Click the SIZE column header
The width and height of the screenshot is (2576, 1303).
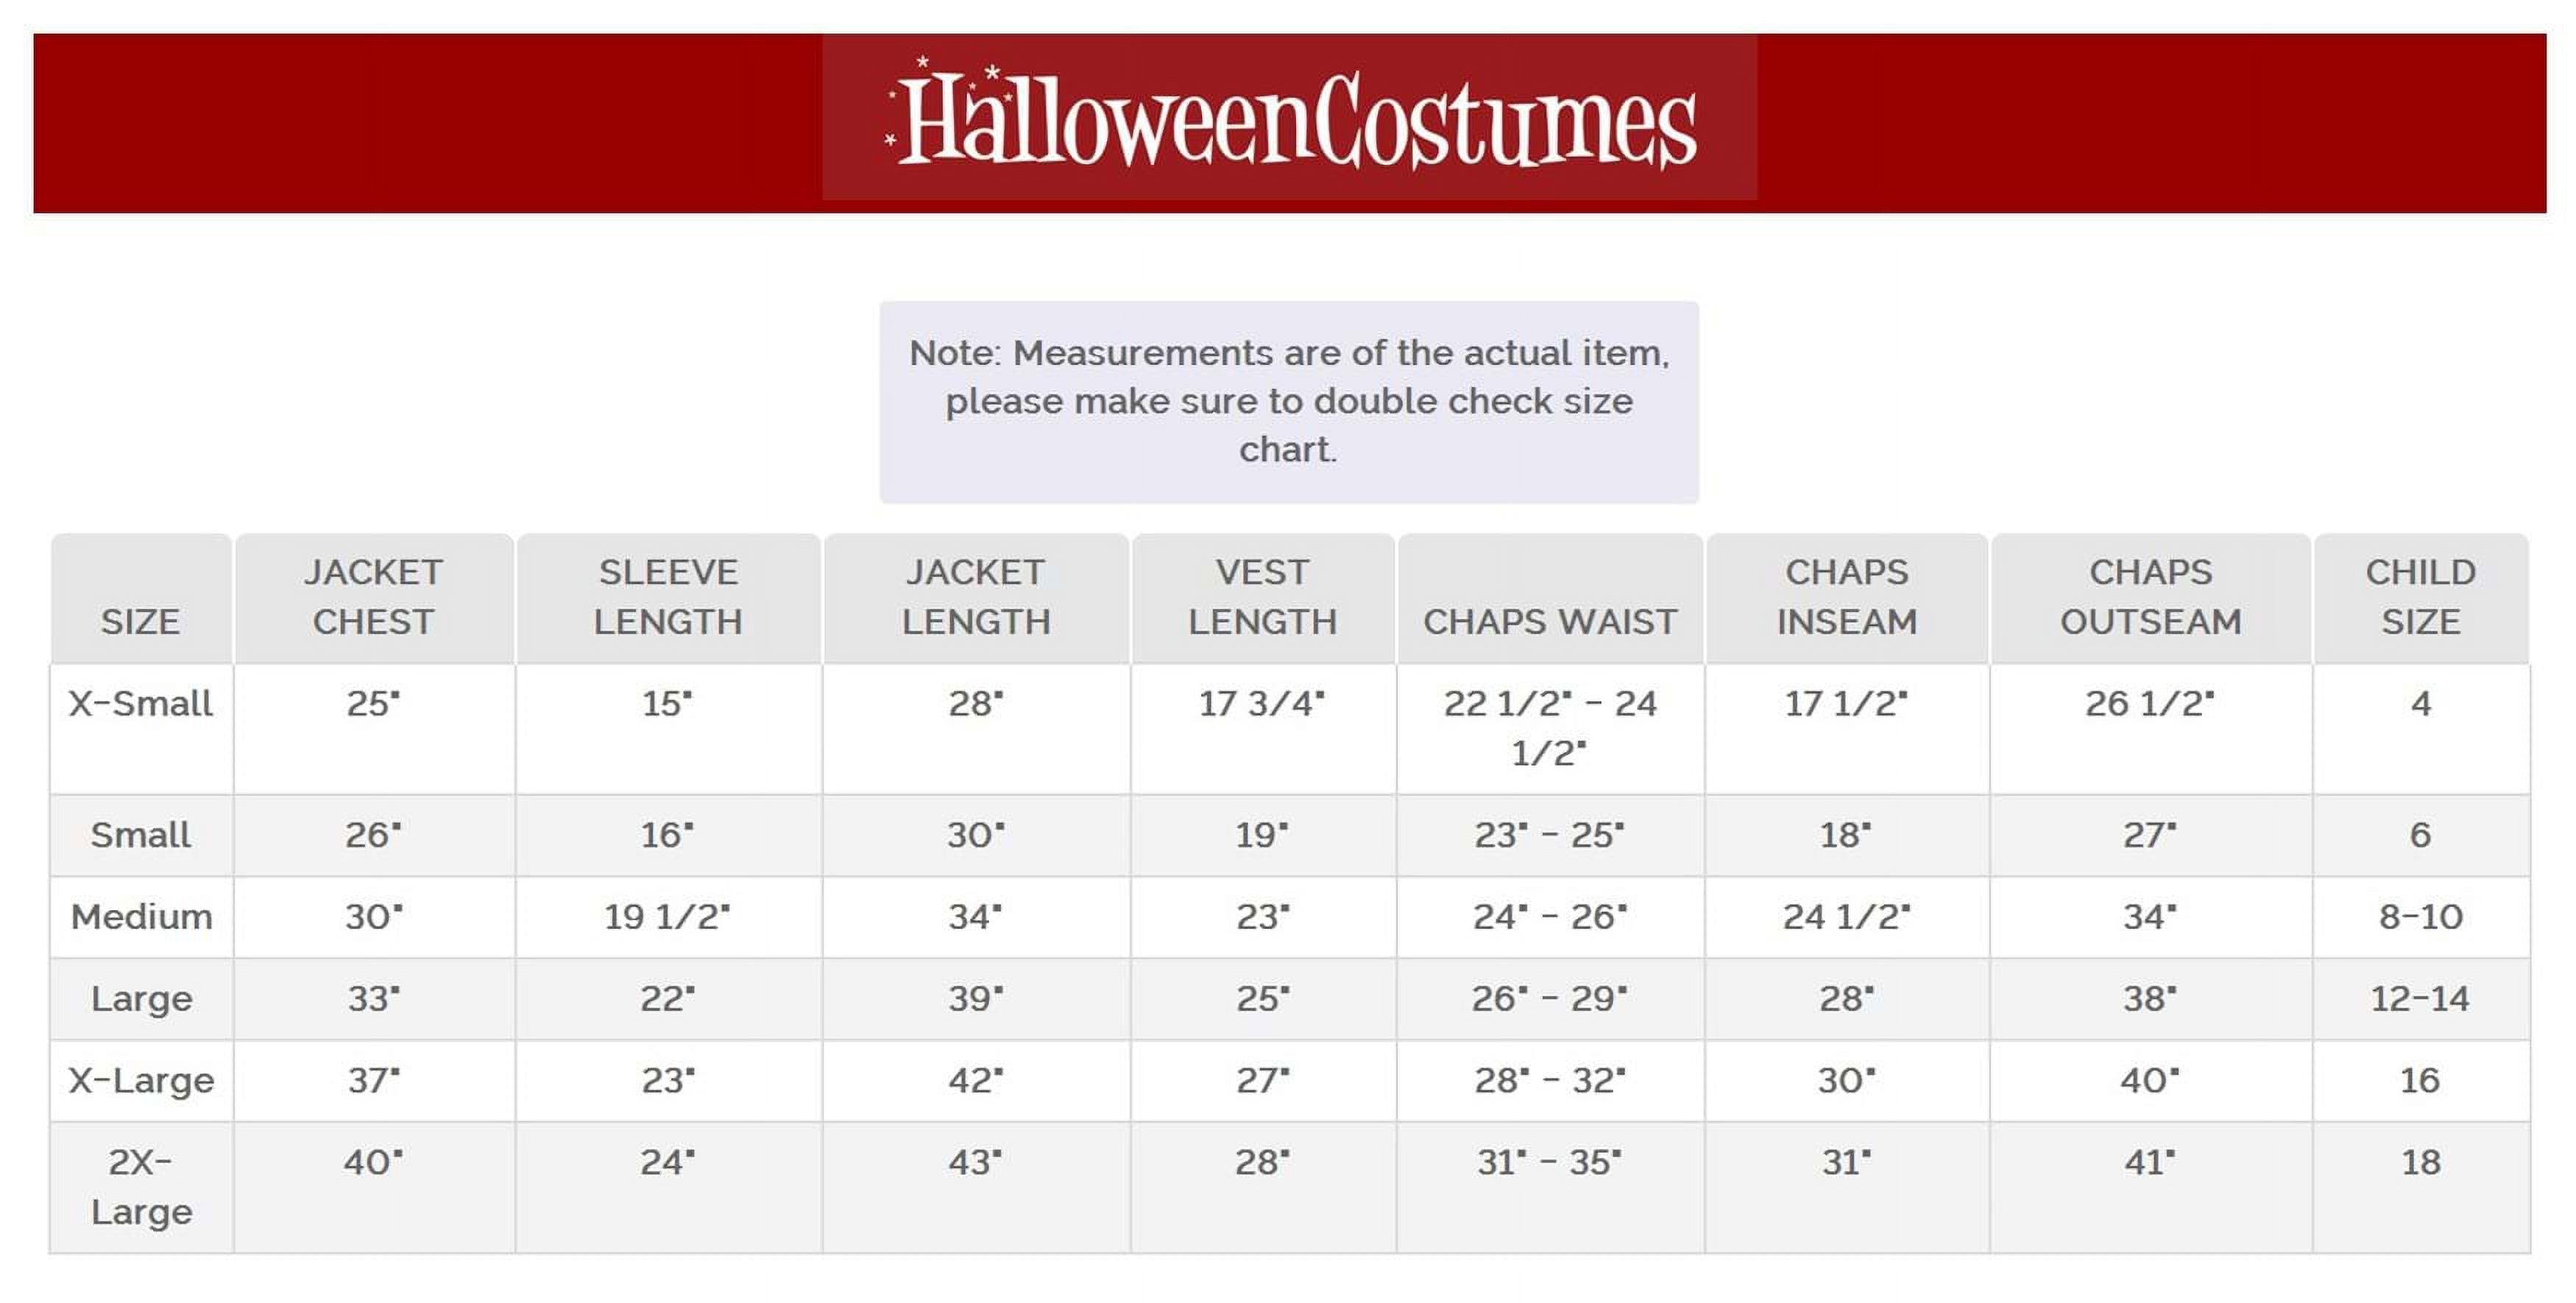coord(141,598)
